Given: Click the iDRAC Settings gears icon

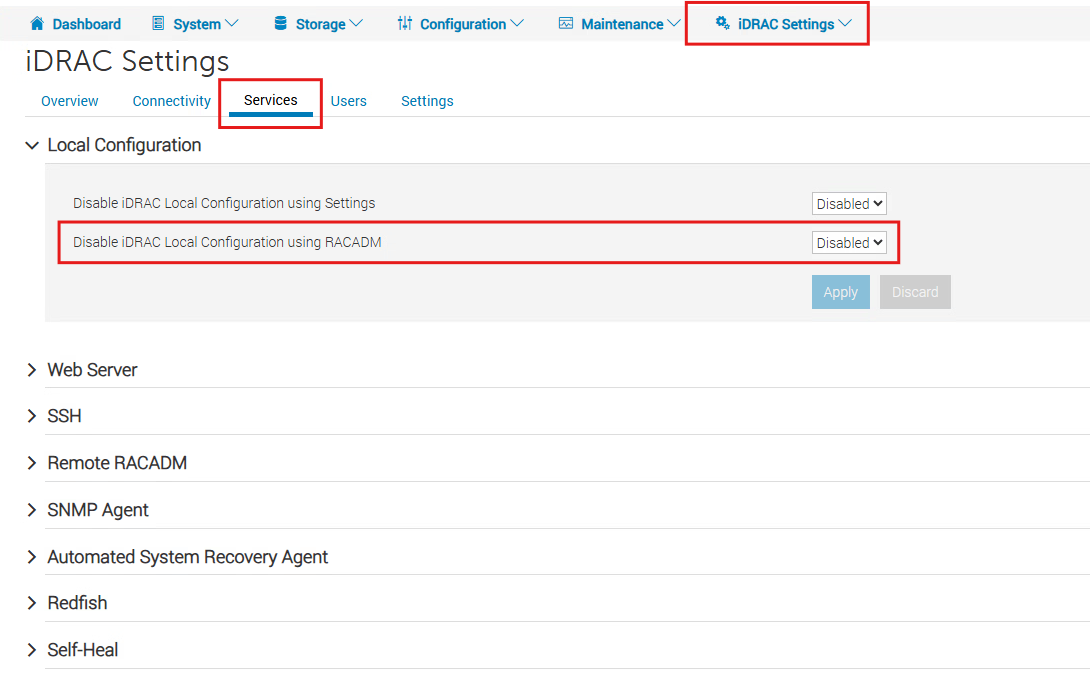Looking at the screenshot, I should [x=722, y=23].
